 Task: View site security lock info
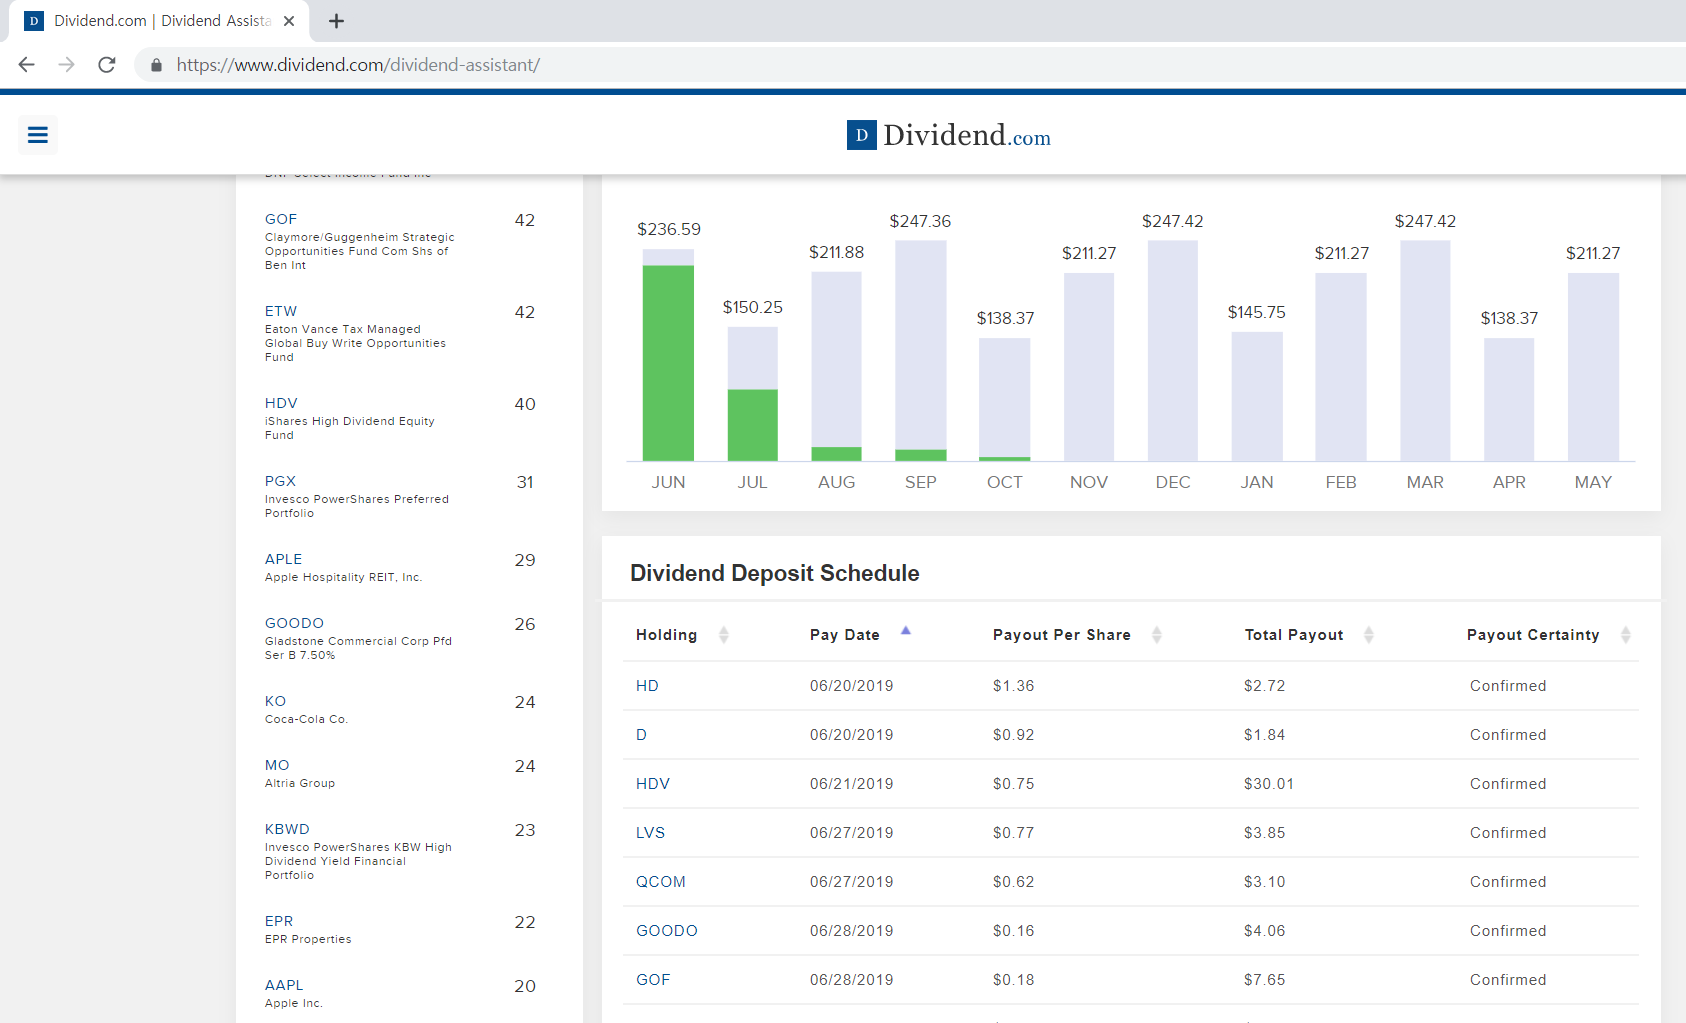pyautogui.click(x=156, y=65)
